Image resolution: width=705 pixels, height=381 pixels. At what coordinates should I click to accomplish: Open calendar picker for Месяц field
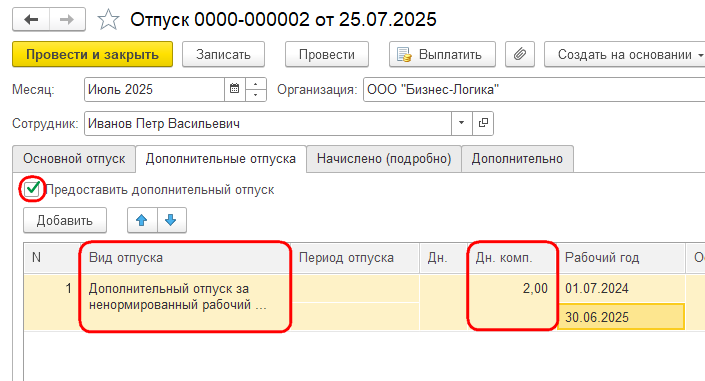pos(234,89)
